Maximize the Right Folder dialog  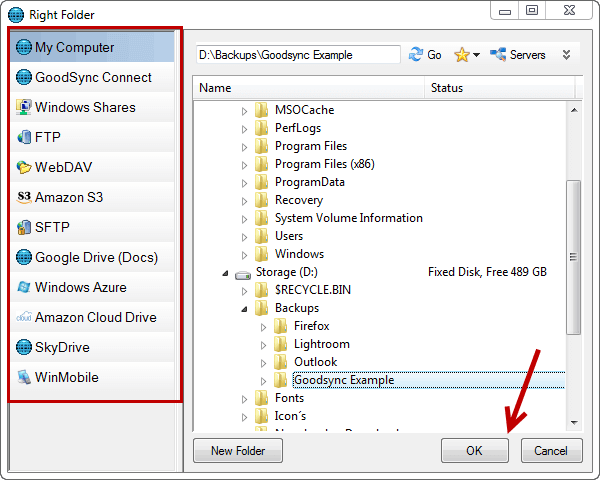532,10
